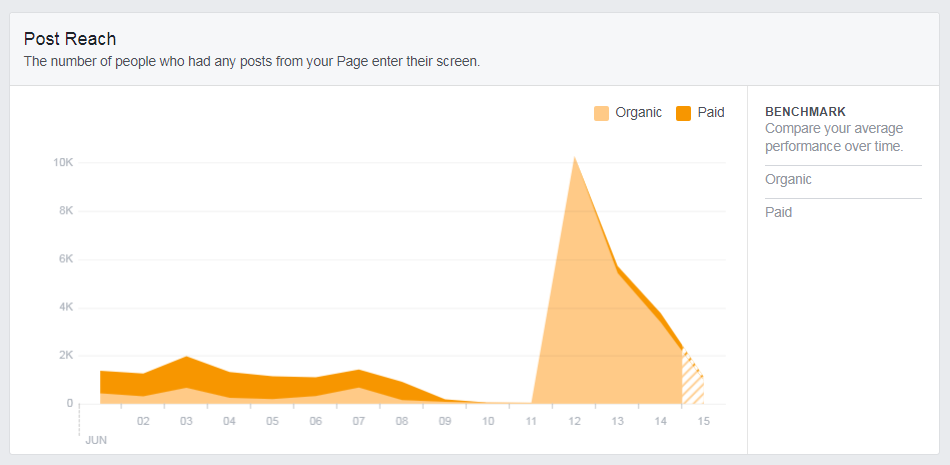Click the 6K y-axis label
Viewport: 950px width, 465px height.
[x=66, y=259]
